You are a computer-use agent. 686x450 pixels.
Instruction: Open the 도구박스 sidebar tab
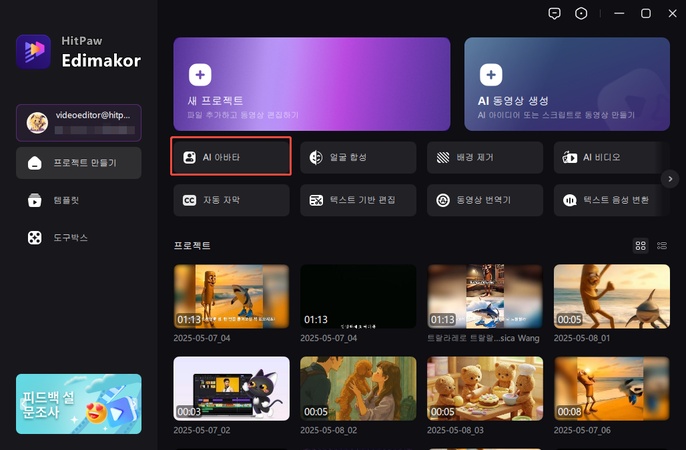click(79, 238)
